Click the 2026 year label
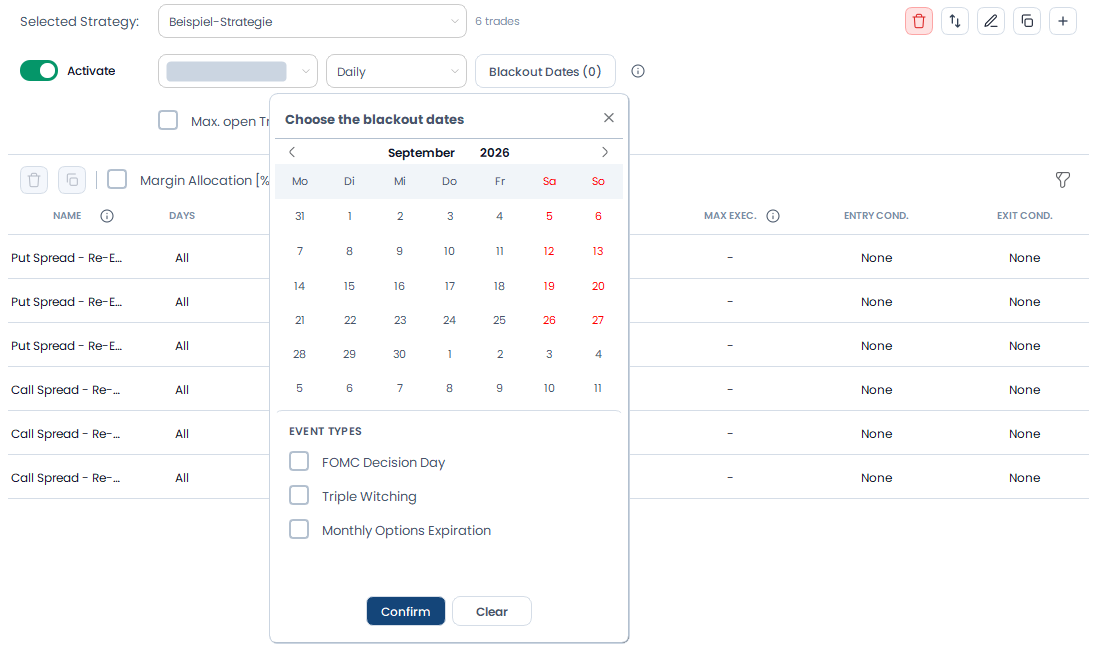Screen dimensions: 1096x660 click(x=494, y=152)
